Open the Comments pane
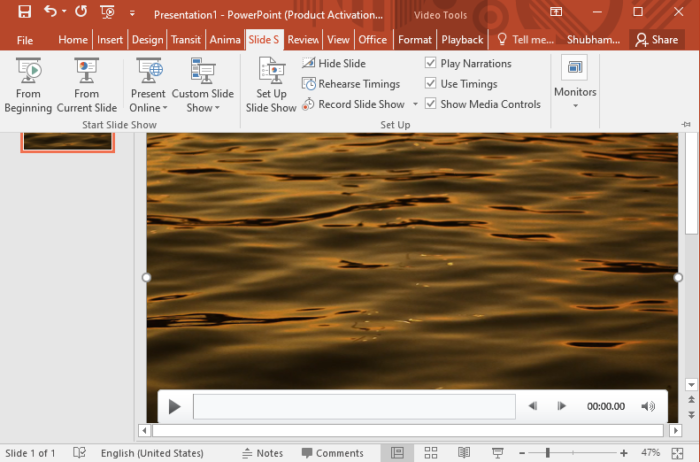This screenshot has height=462, width=700. pyautogui.click(x=333, y=453)
